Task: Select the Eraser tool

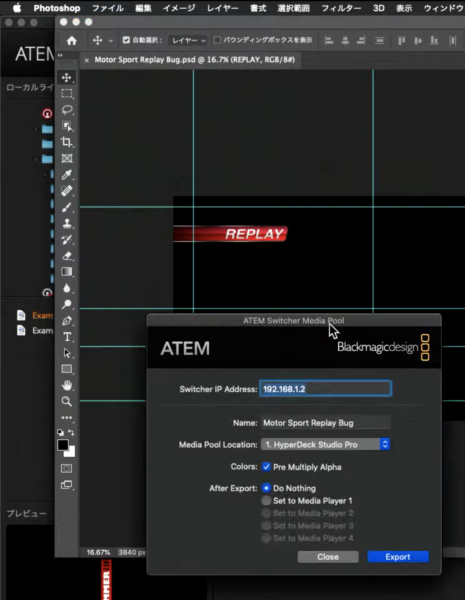Action: tap(67, 256)
